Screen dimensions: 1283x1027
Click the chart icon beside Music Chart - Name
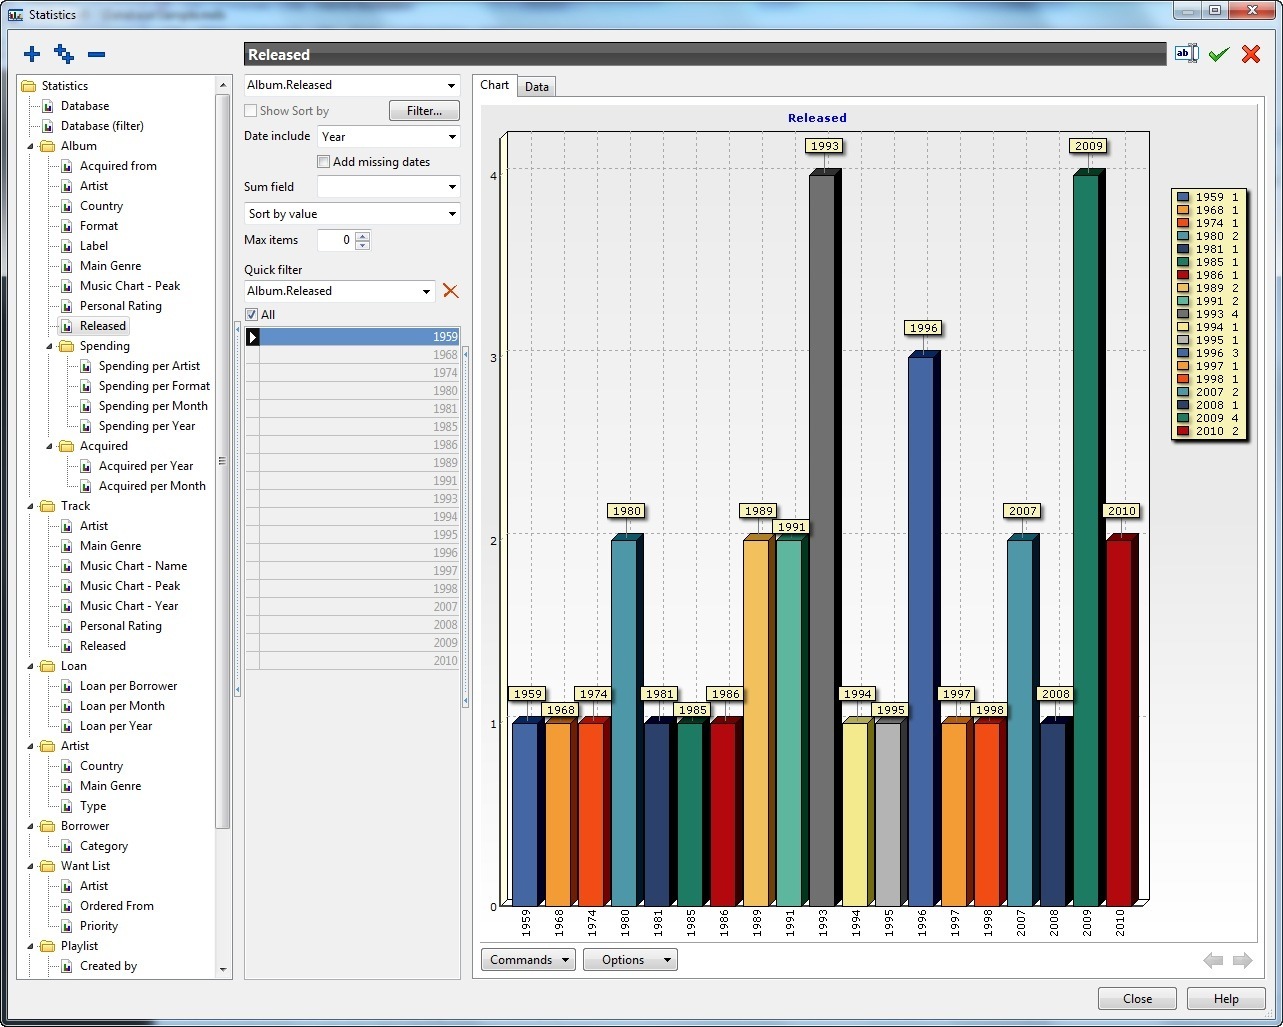(x=67, y=566)
